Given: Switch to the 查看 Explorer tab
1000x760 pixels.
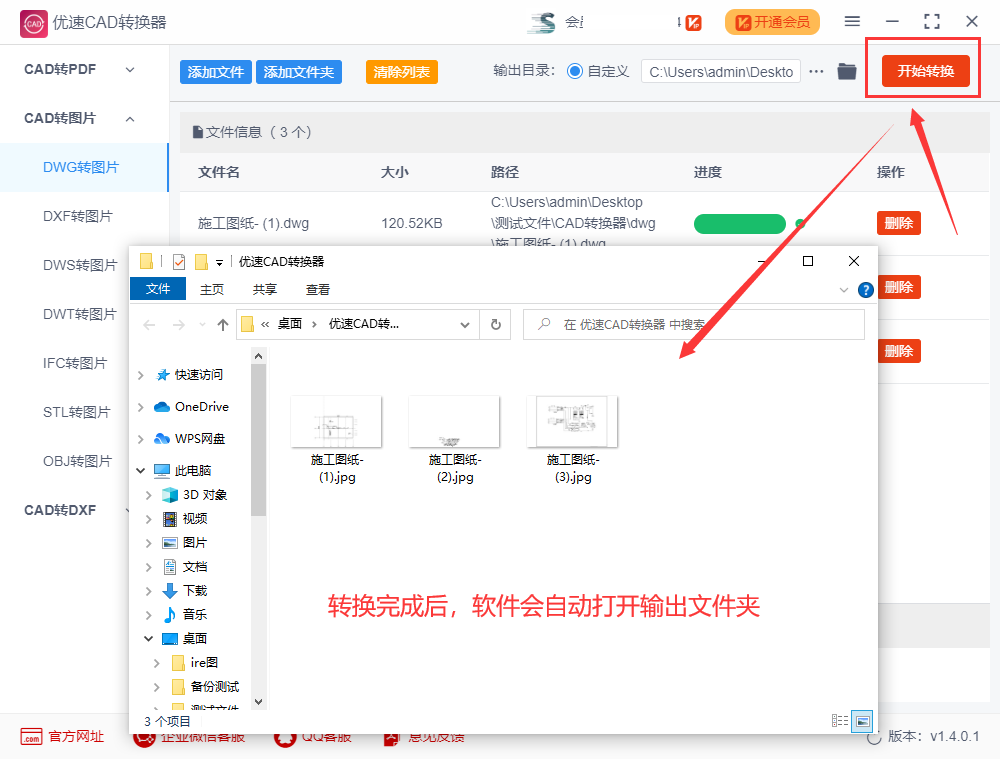Looking at the screenshot, I should coord(317,289).
